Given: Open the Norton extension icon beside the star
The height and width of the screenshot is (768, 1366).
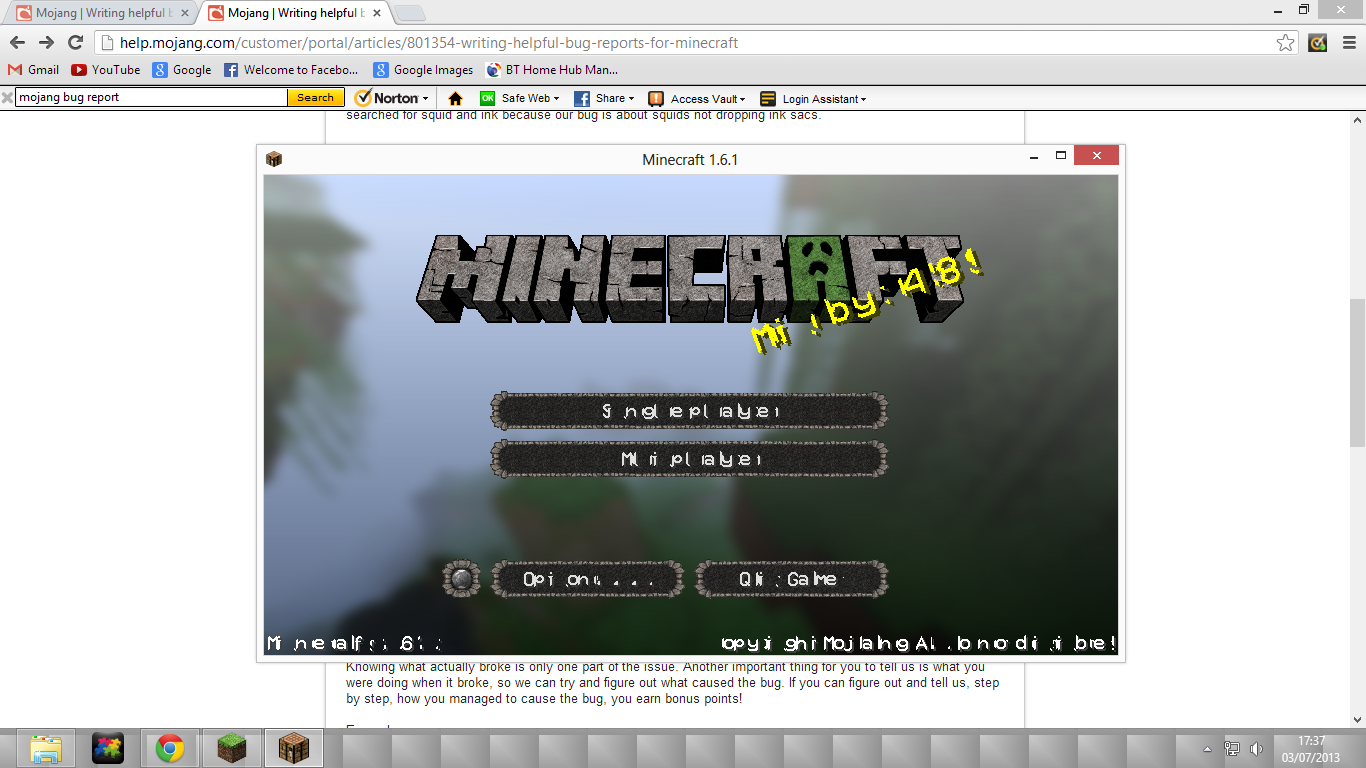Looking at the screenshot, I should click(1318, 42).
